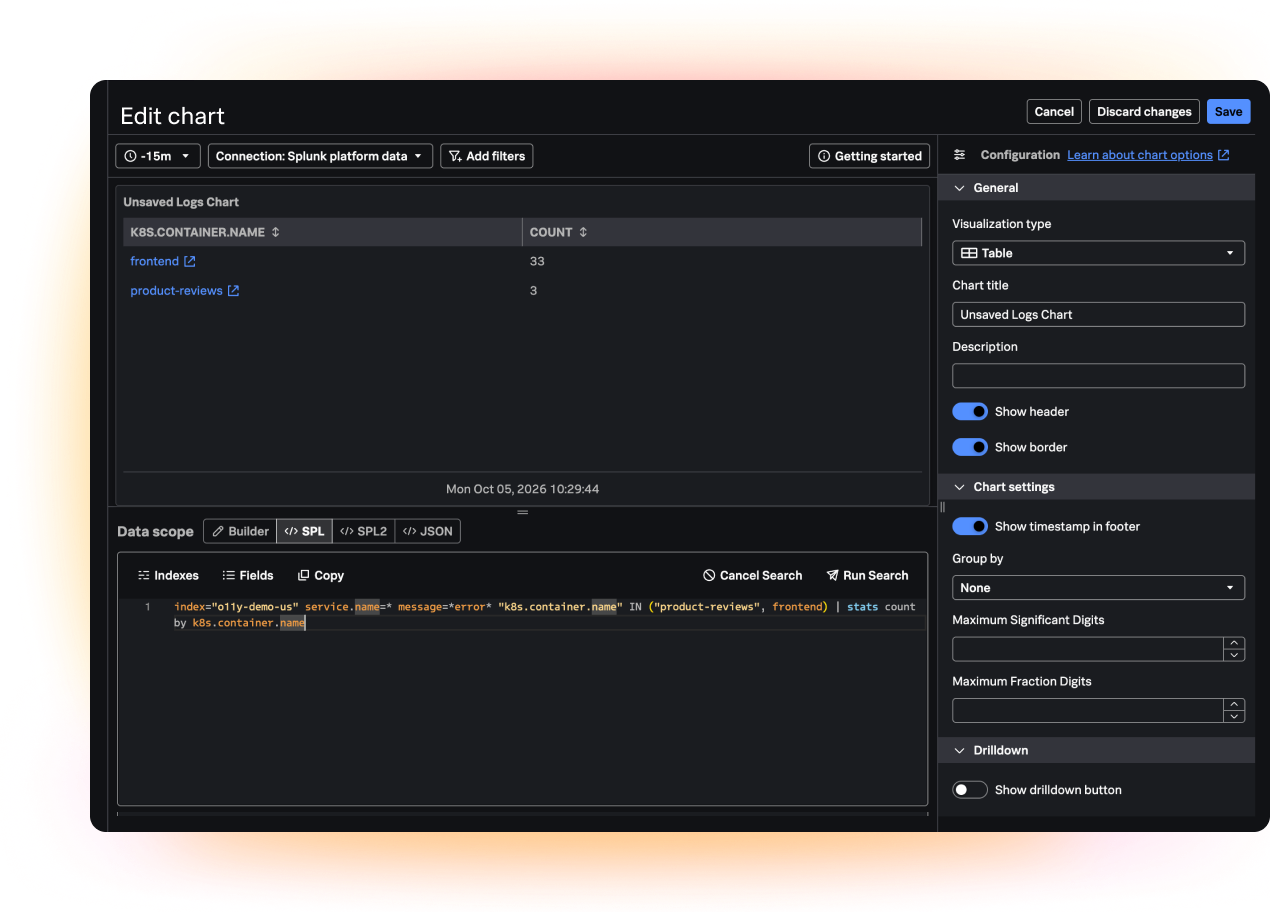Open external link icon next to frontend

(x=190, y=261)
